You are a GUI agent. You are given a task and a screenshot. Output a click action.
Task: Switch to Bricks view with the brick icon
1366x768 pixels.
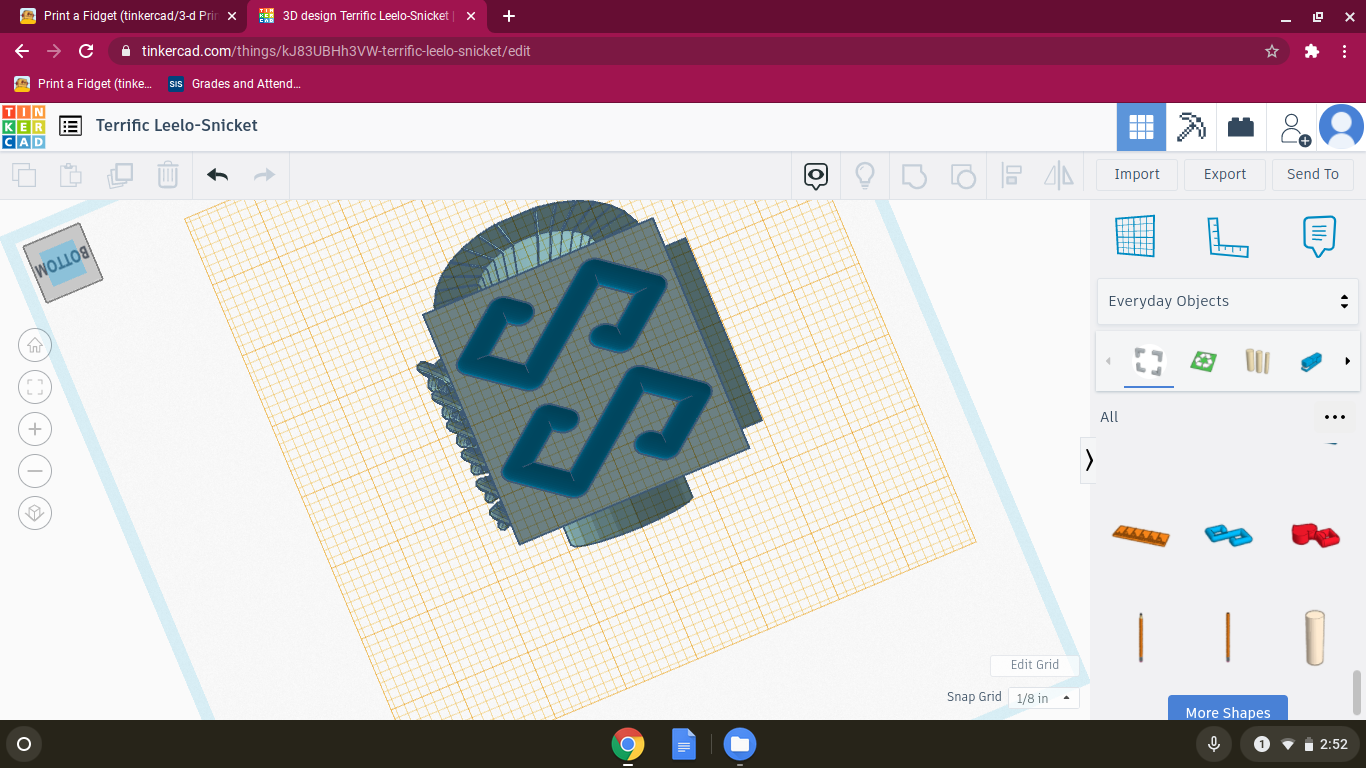click(1241, 127)
